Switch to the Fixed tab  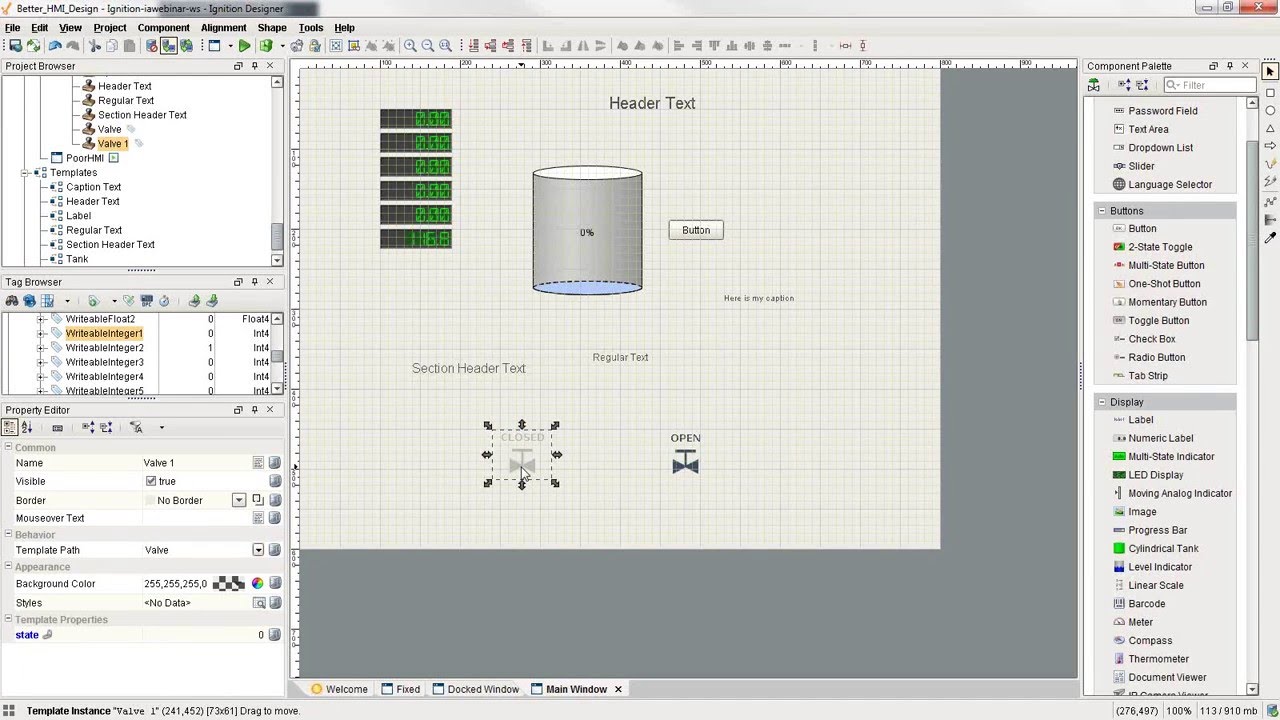point(400,689)
